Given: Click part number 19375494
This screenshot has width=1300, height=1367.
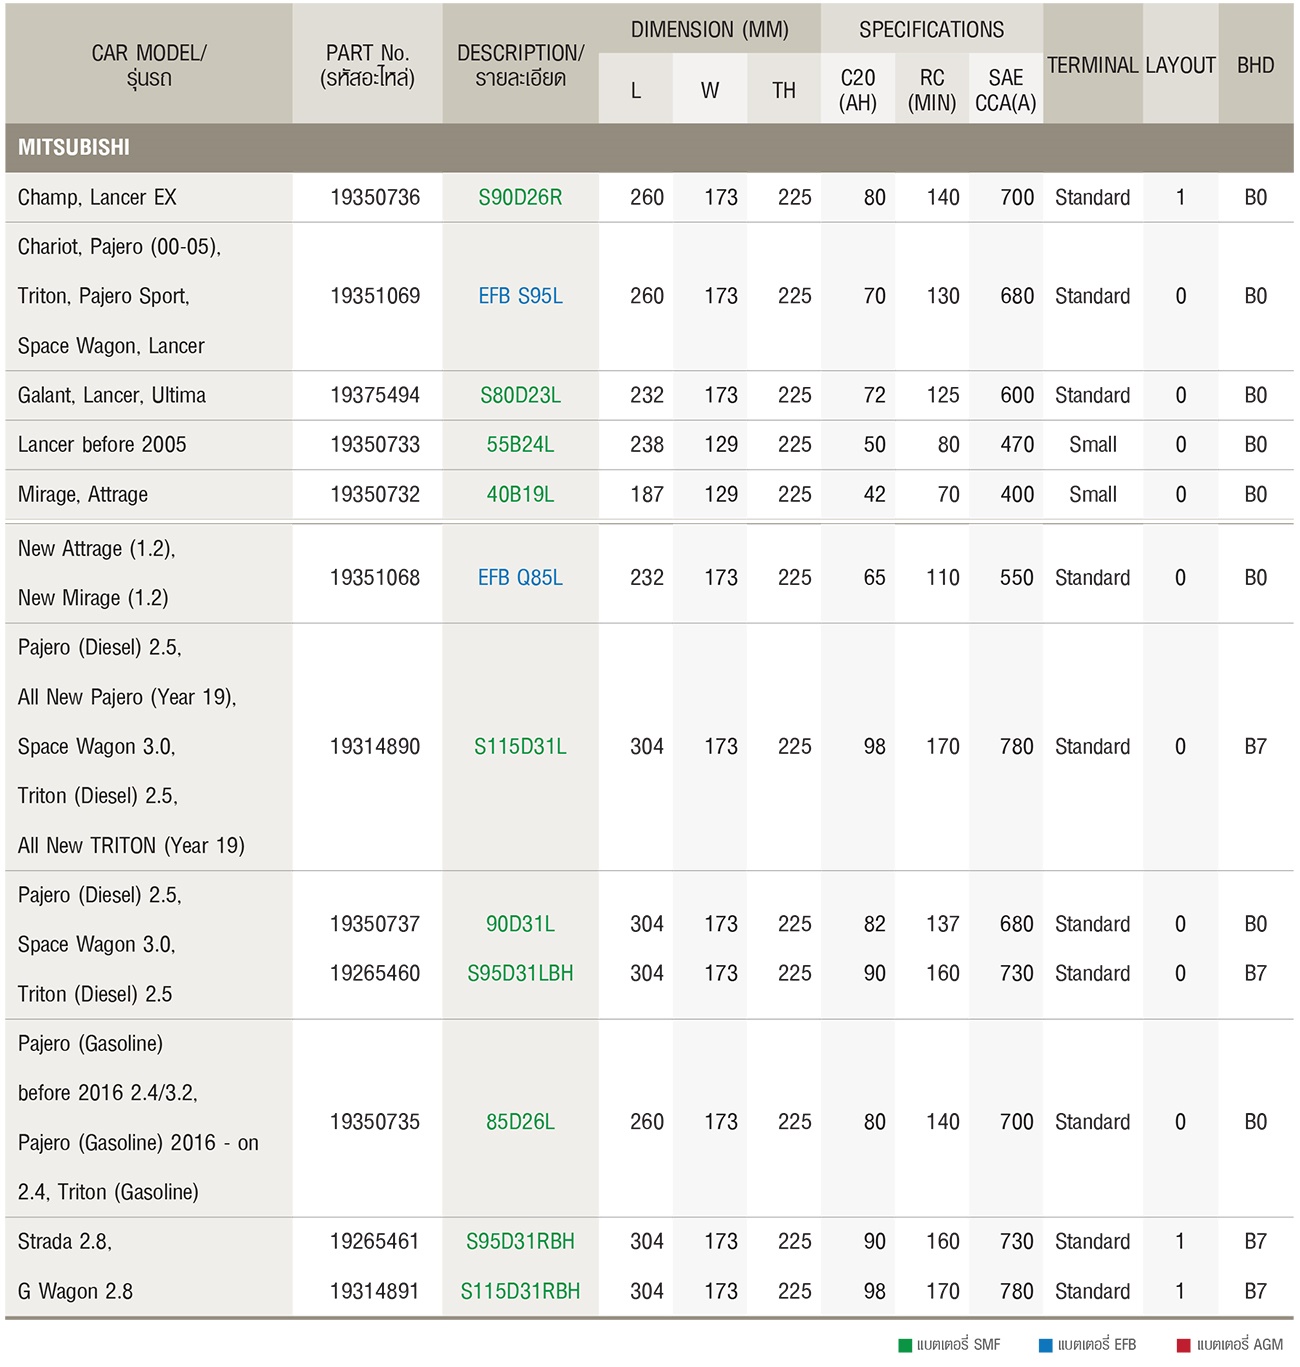Looking at the screenshot, I should (375, 395).
